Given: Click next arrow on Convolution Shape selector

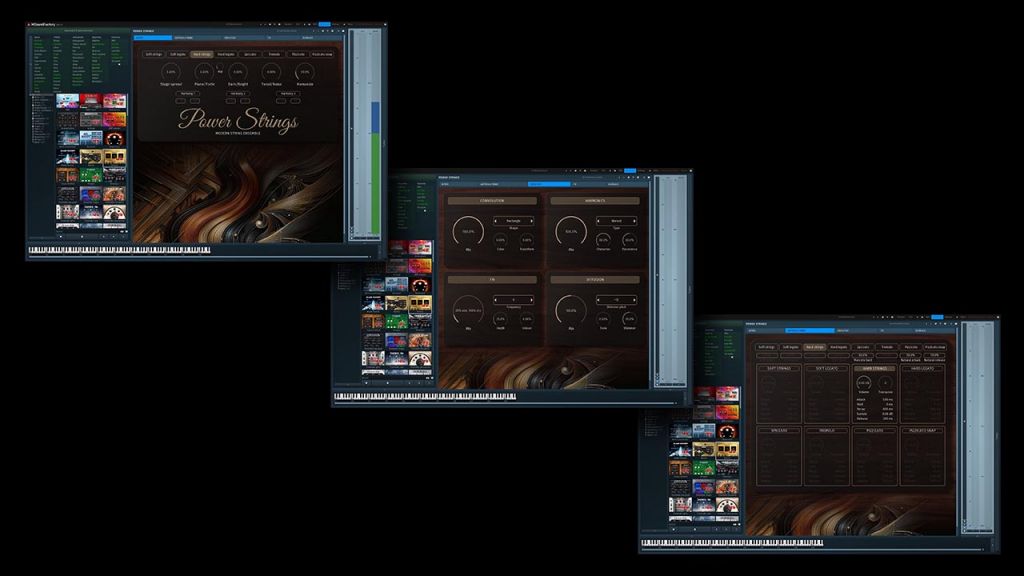Looking at the screenshot, I should [532, 221].
